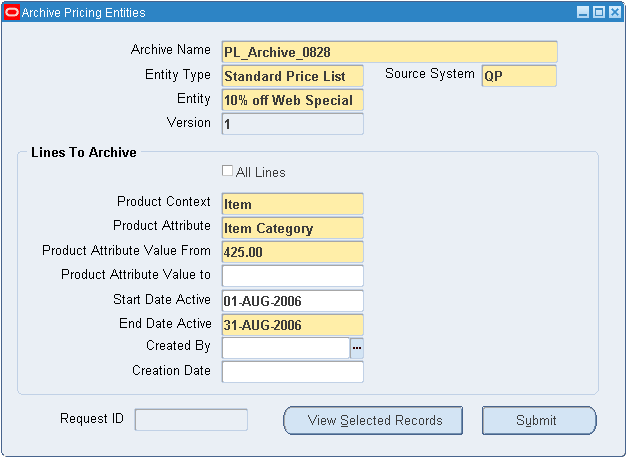This screenshot has height=459, width=628.
Task: Click the Archive Name field
Action: pos(389,52)
